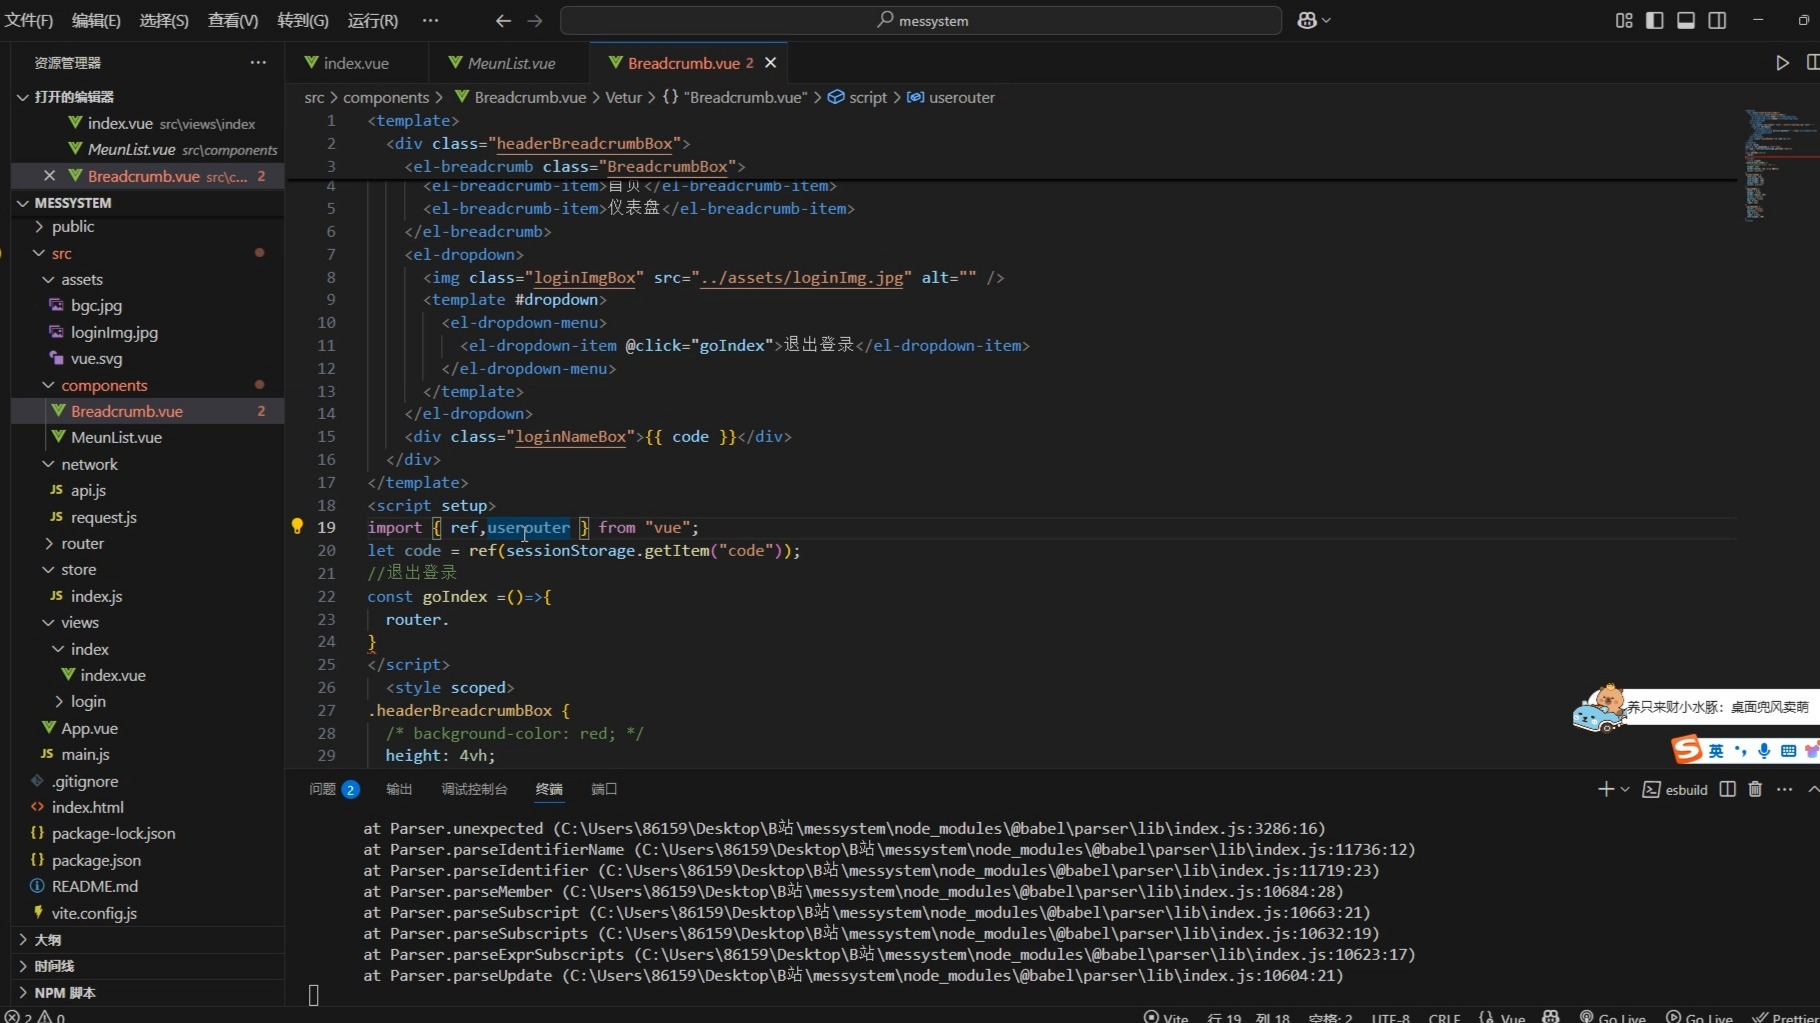Open the 问题 problems panel tab
This screenshot has height=1023, width=1820.
[x=322, y=789]
